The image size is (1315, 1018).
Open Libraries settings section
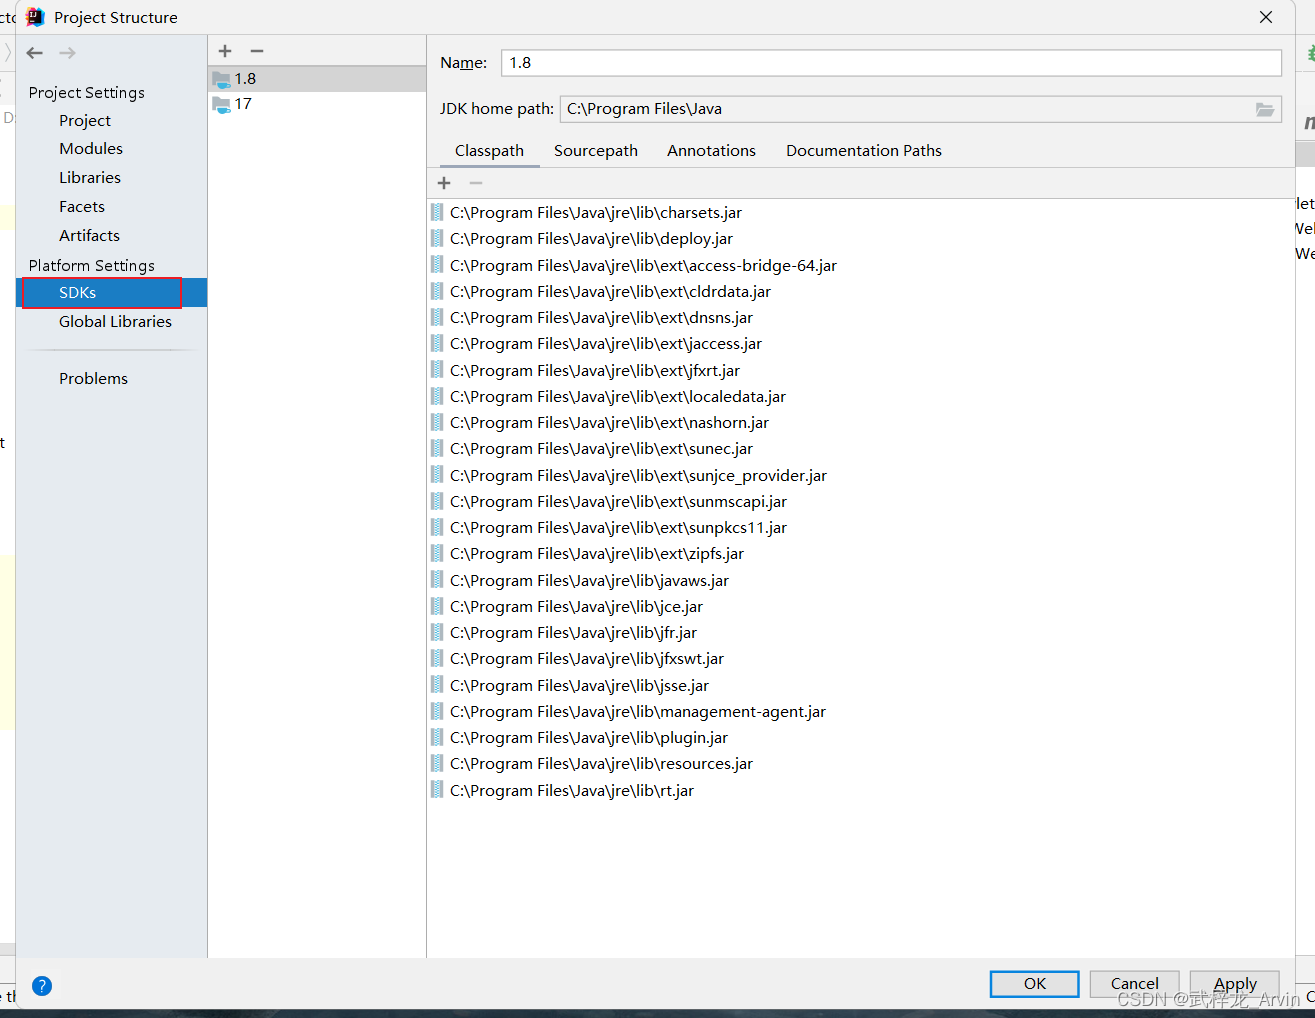[90, 178]
